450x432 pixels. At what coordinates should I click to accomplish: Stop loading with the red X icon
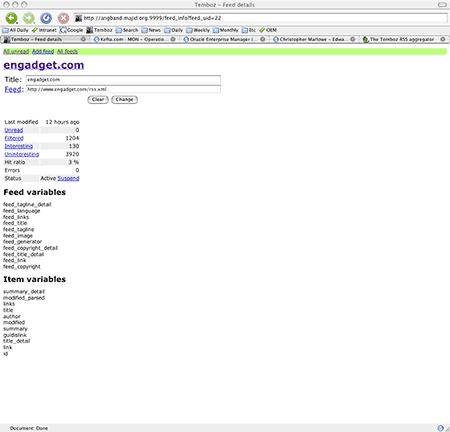tap(63, 18)
